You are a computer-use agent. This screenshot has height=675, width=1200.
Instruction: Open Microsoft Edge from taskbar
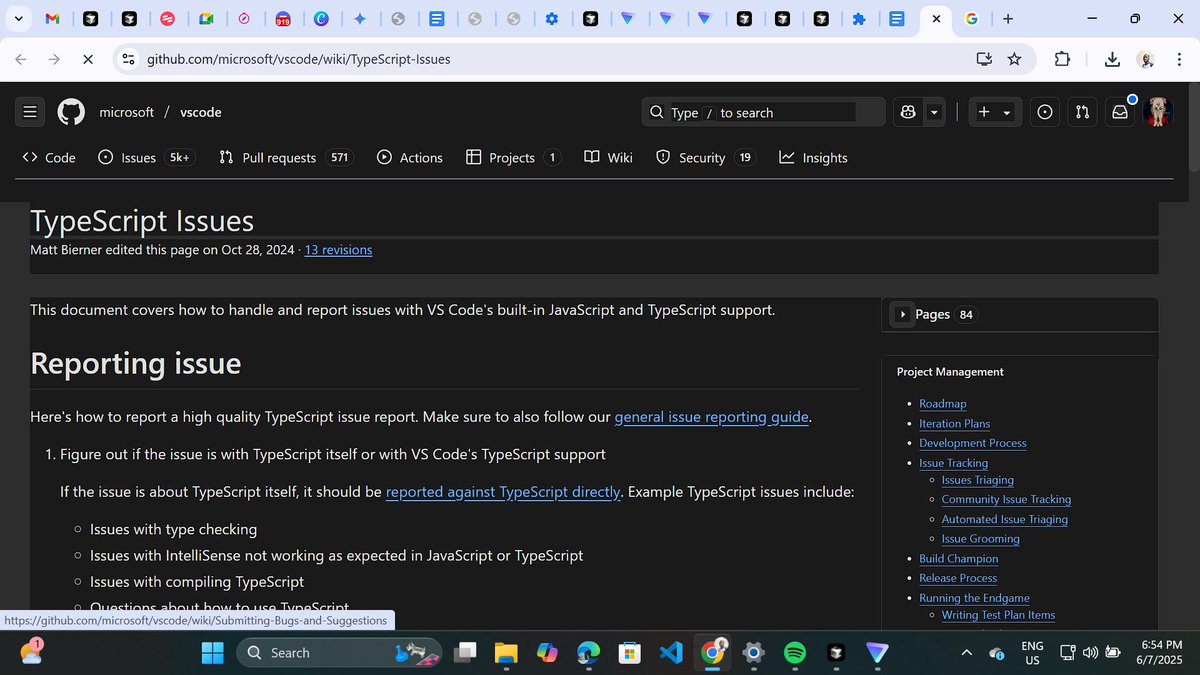click(588, 652)
